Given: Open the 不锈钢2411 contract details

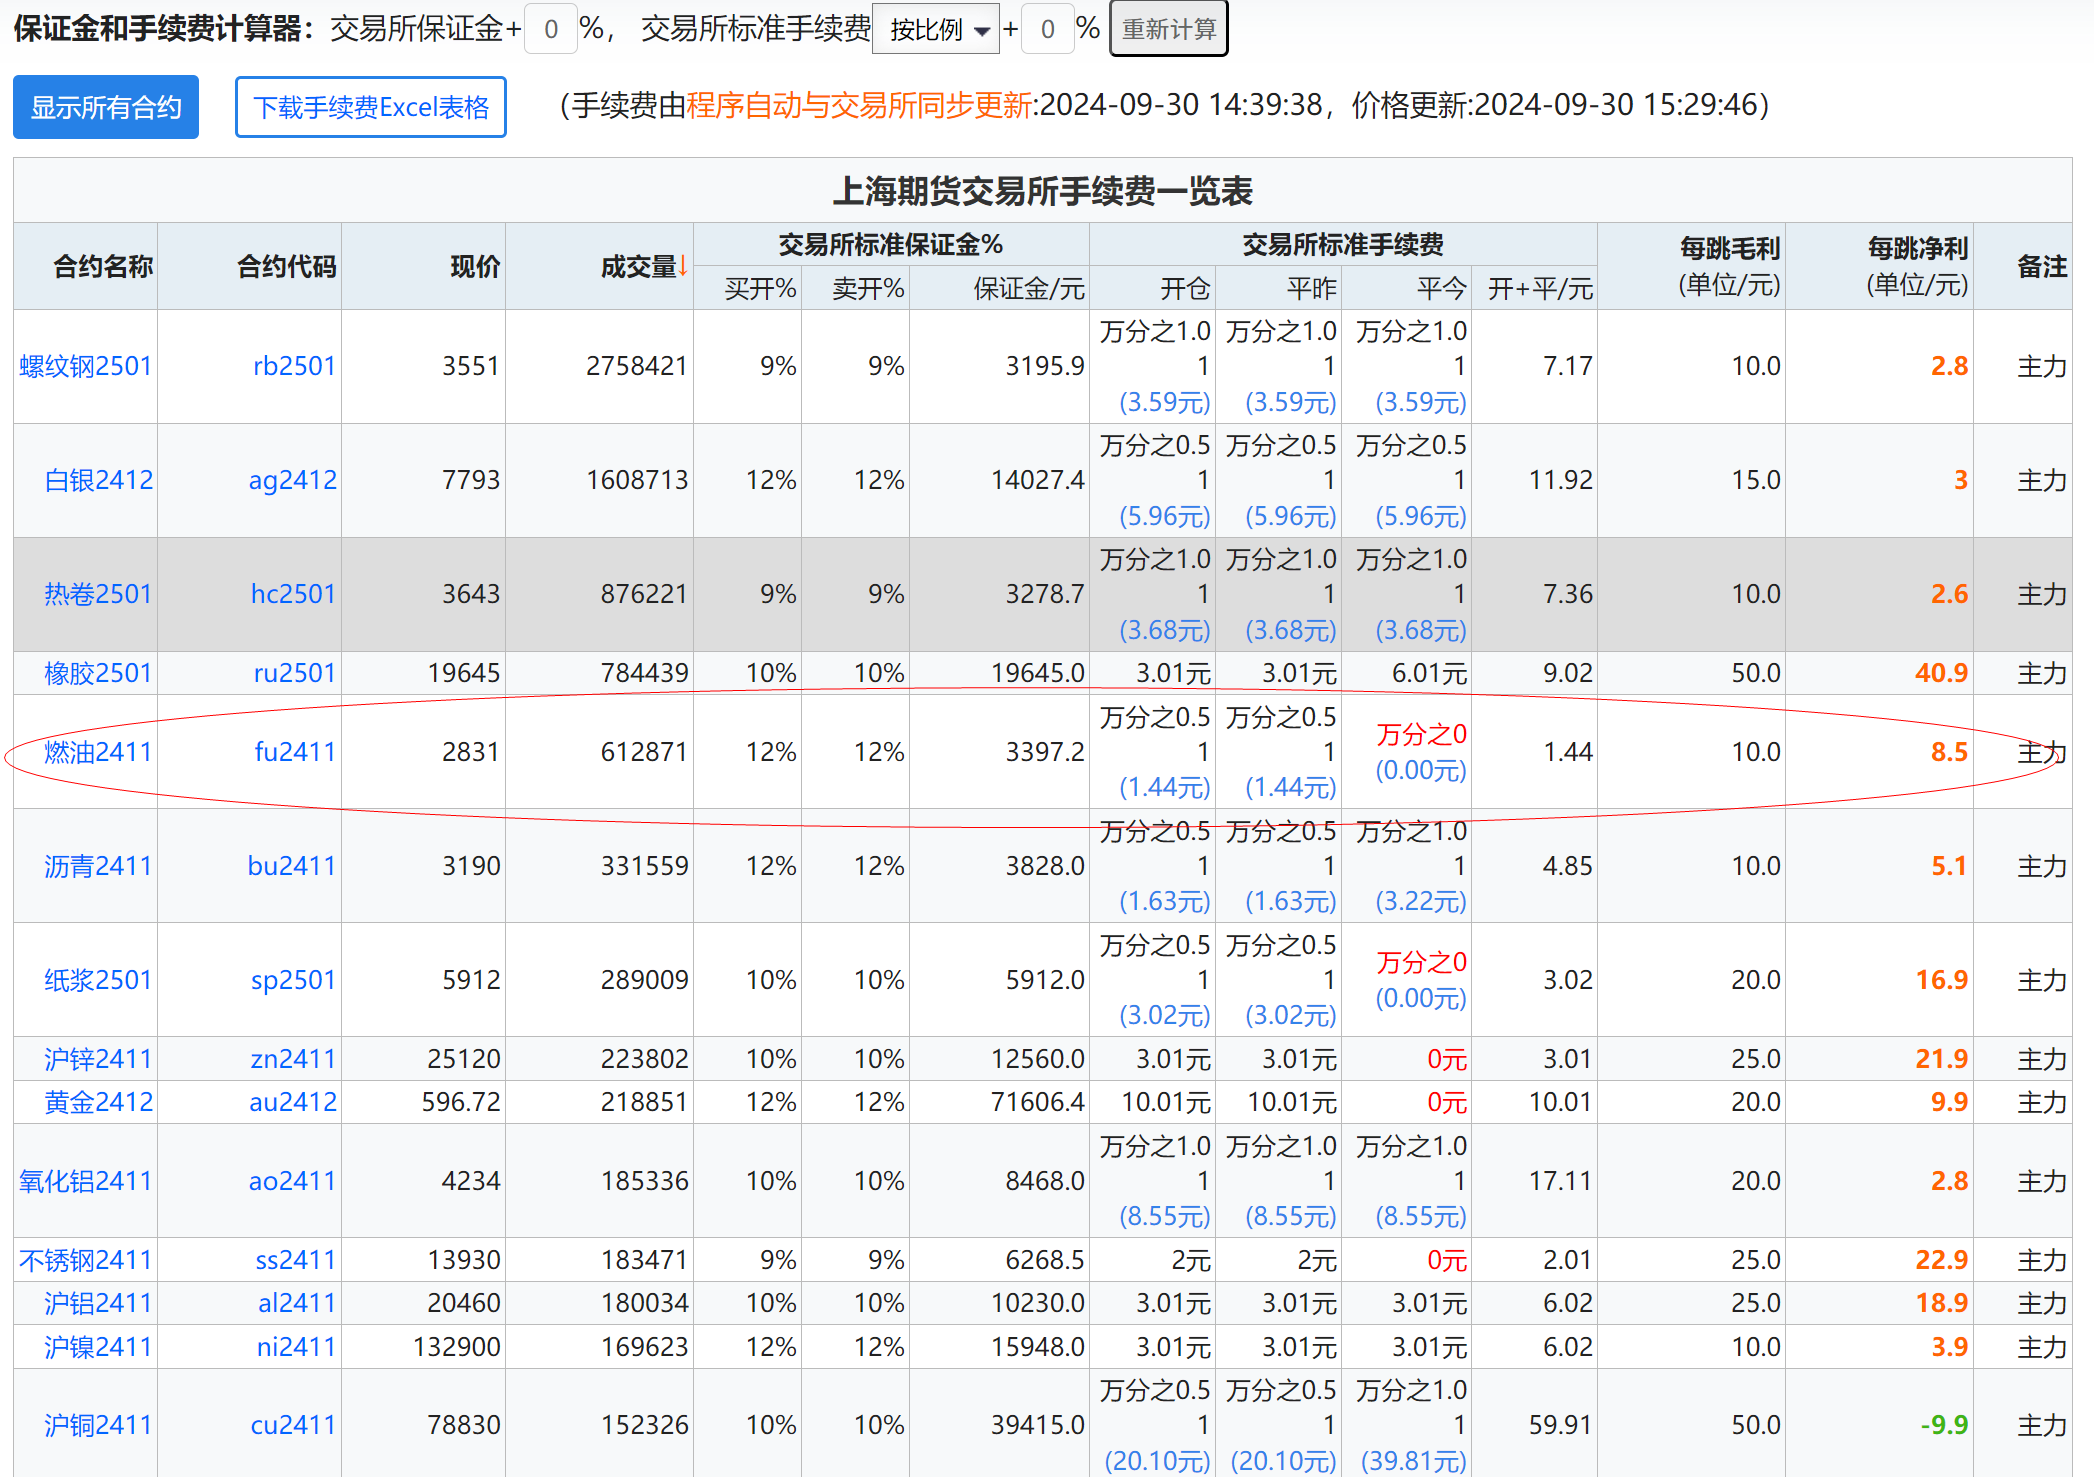Looking at the screenshot, I should click(x=85, y=1259).
